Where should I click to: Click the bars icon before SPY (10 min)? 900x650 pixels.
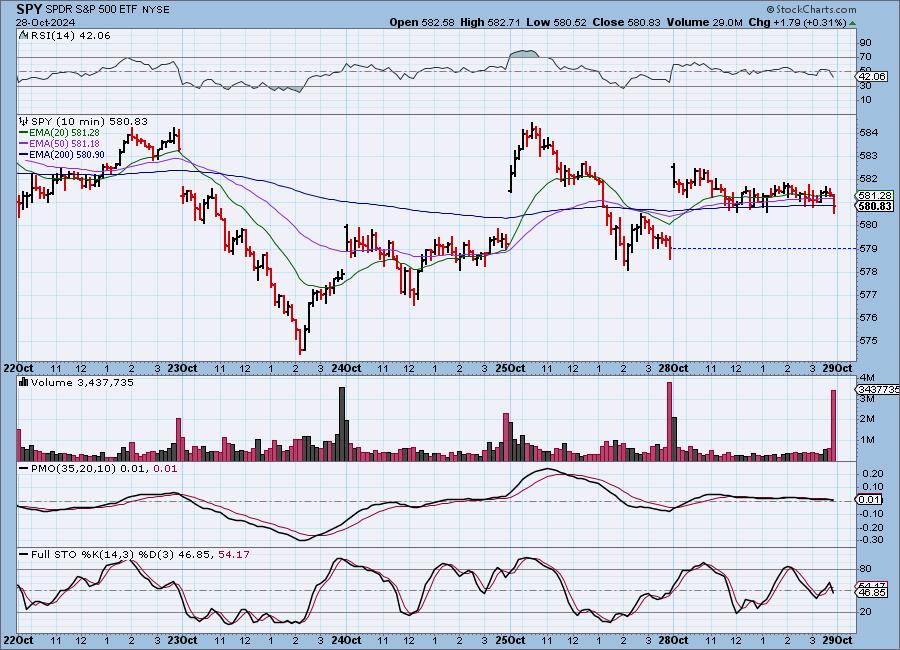point(24,121)
